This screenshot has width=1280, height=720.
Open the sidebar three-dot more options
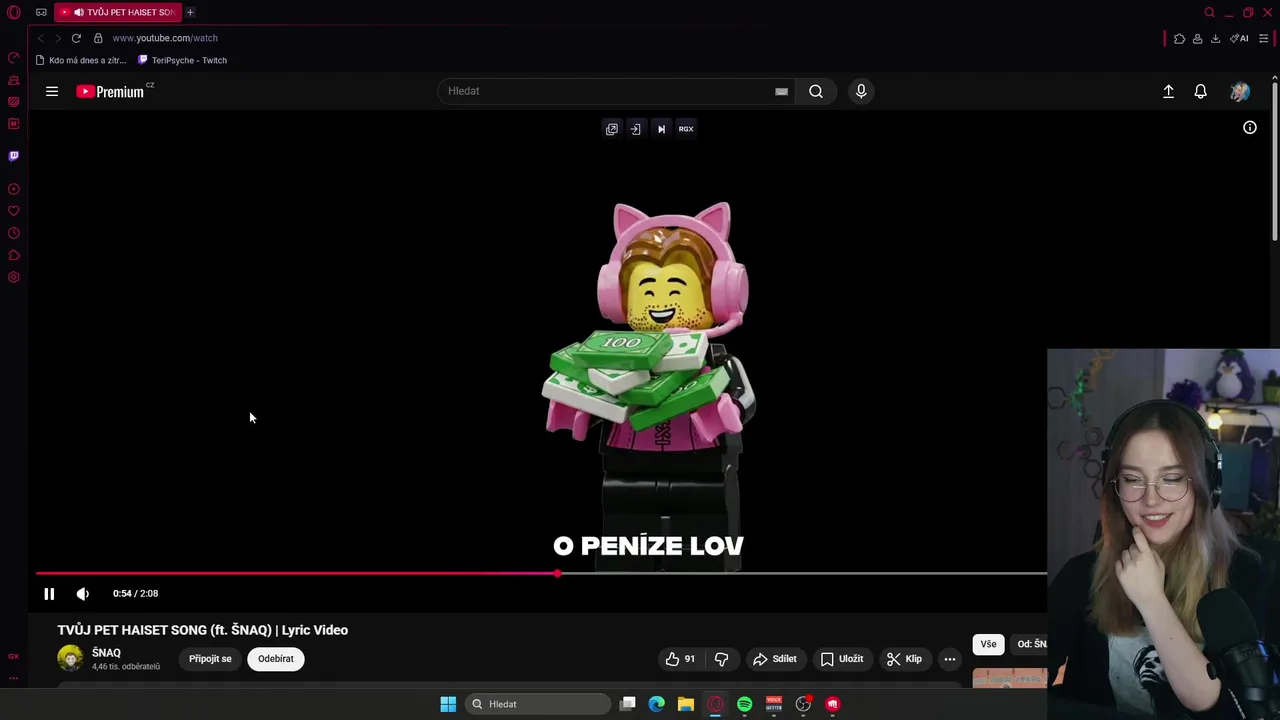[14, 678]
